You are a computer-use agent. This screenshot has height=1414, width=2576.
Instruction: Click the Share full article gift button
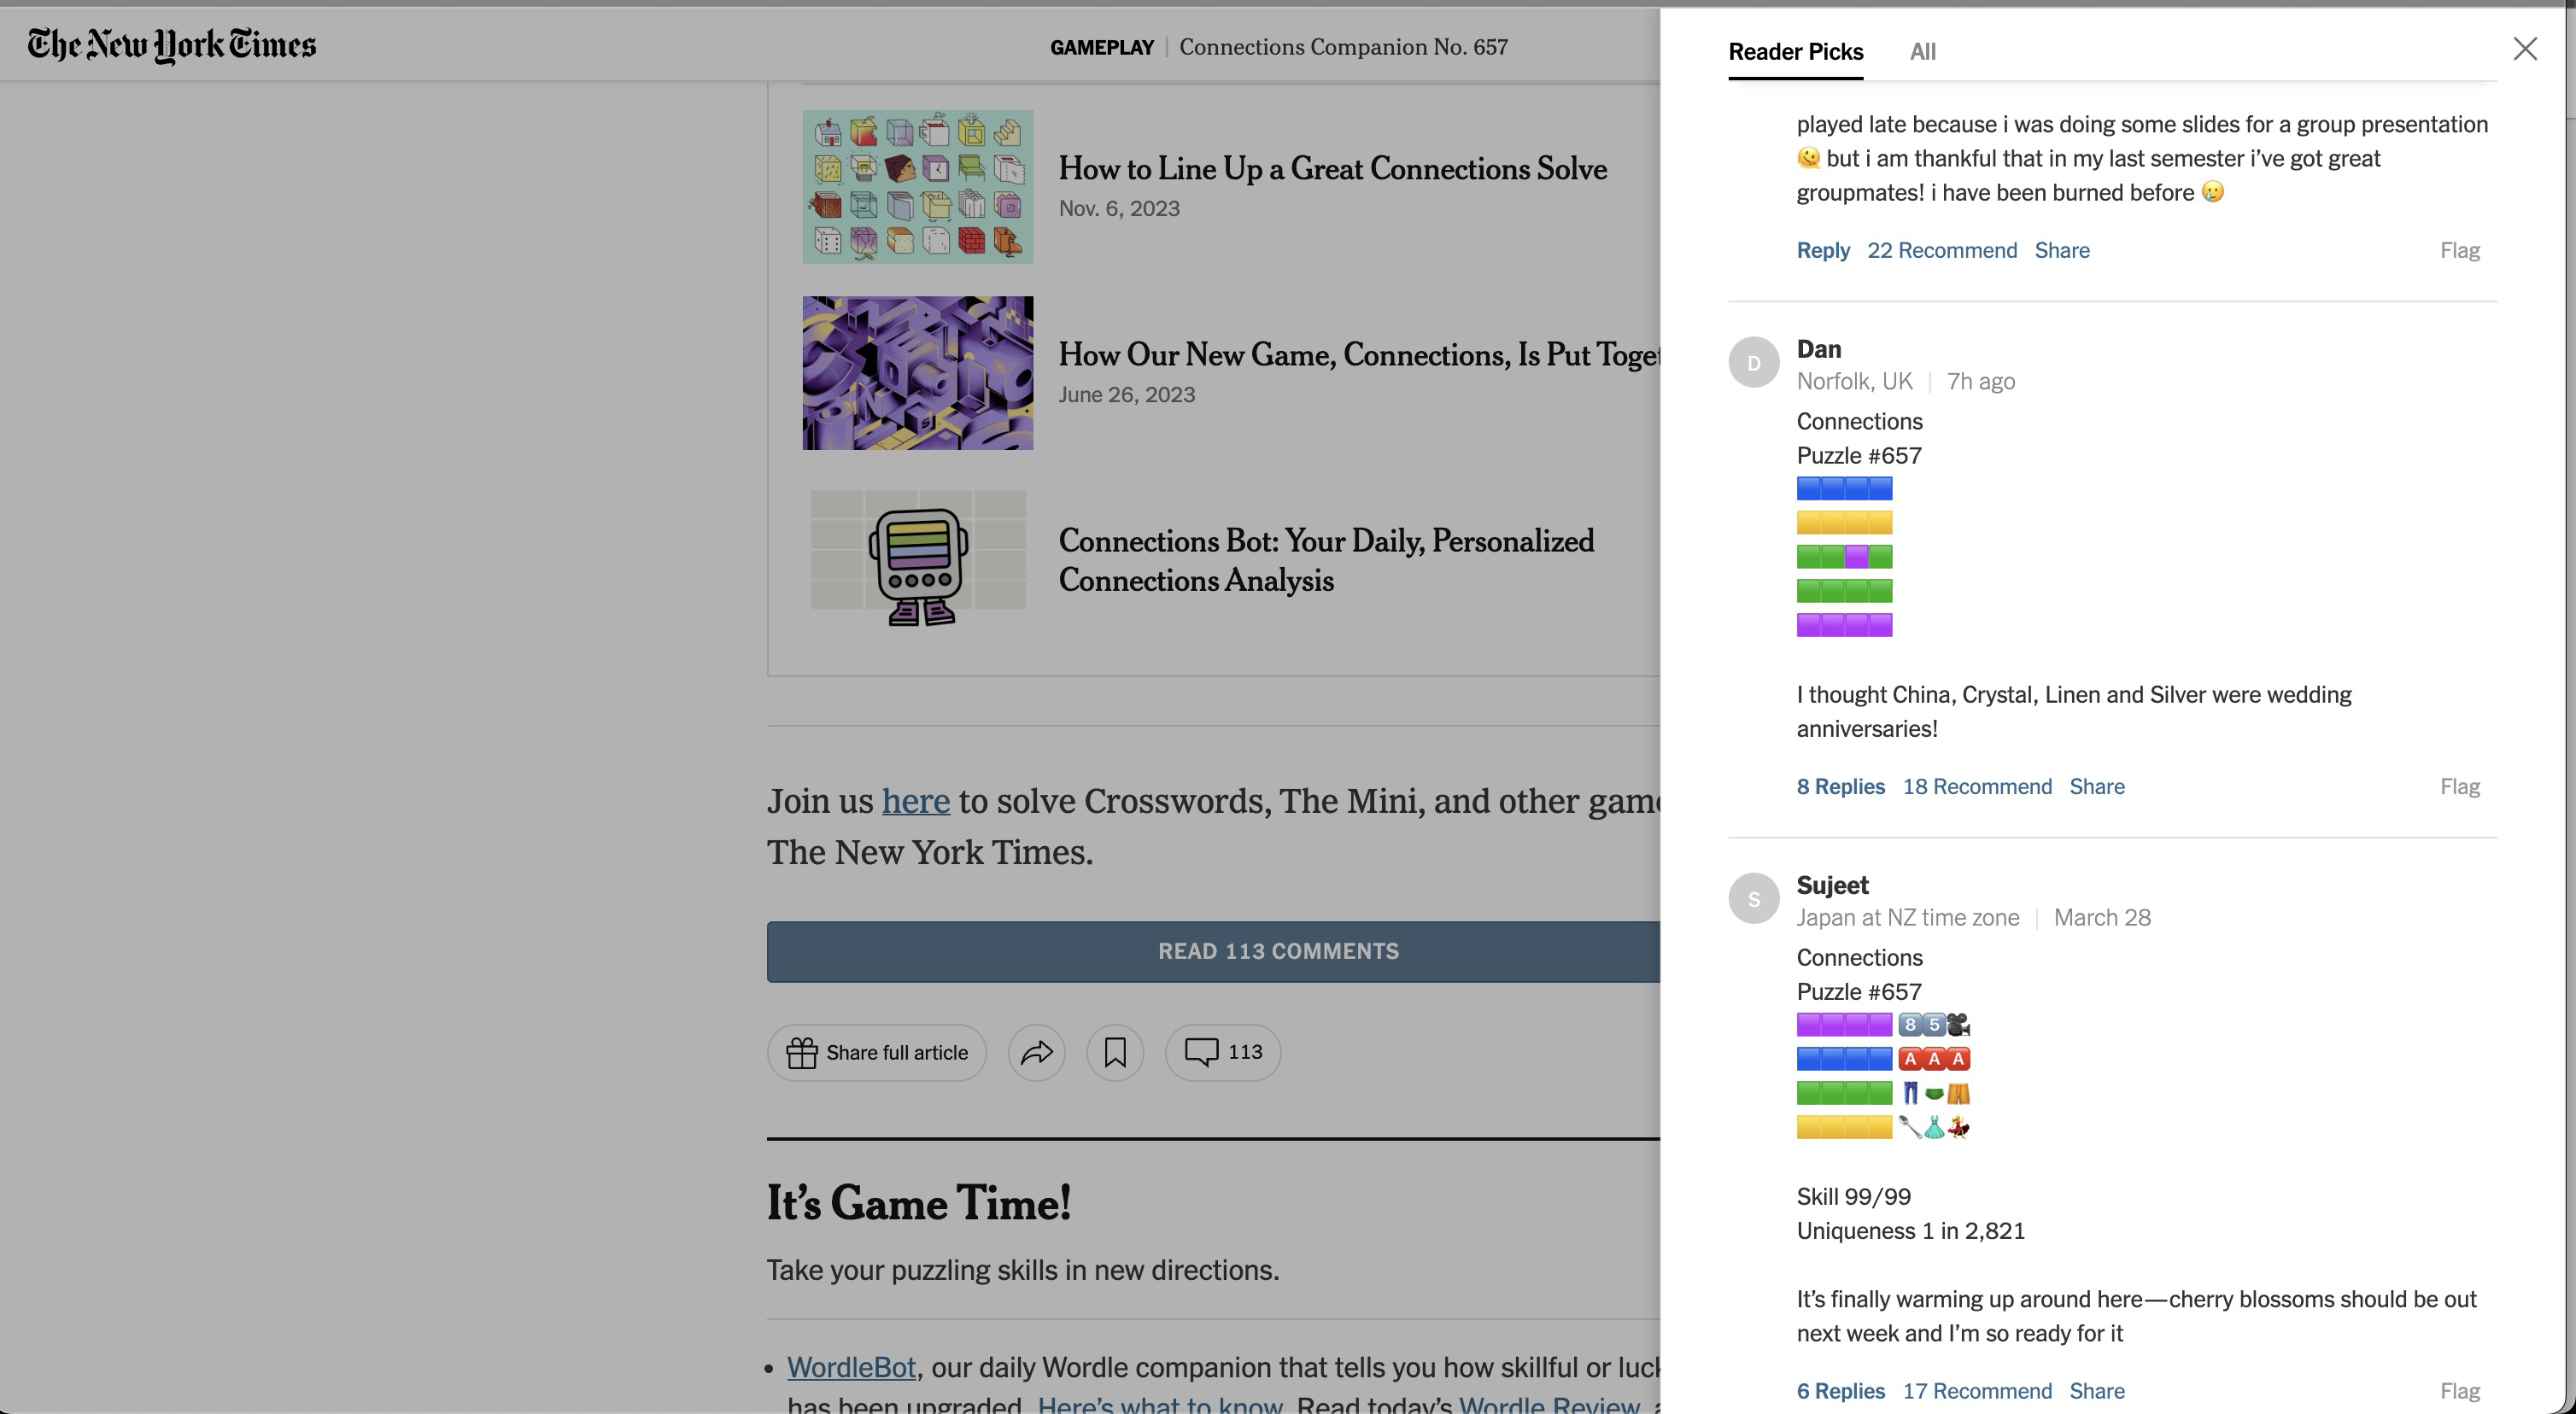[x=877, y=1052]
